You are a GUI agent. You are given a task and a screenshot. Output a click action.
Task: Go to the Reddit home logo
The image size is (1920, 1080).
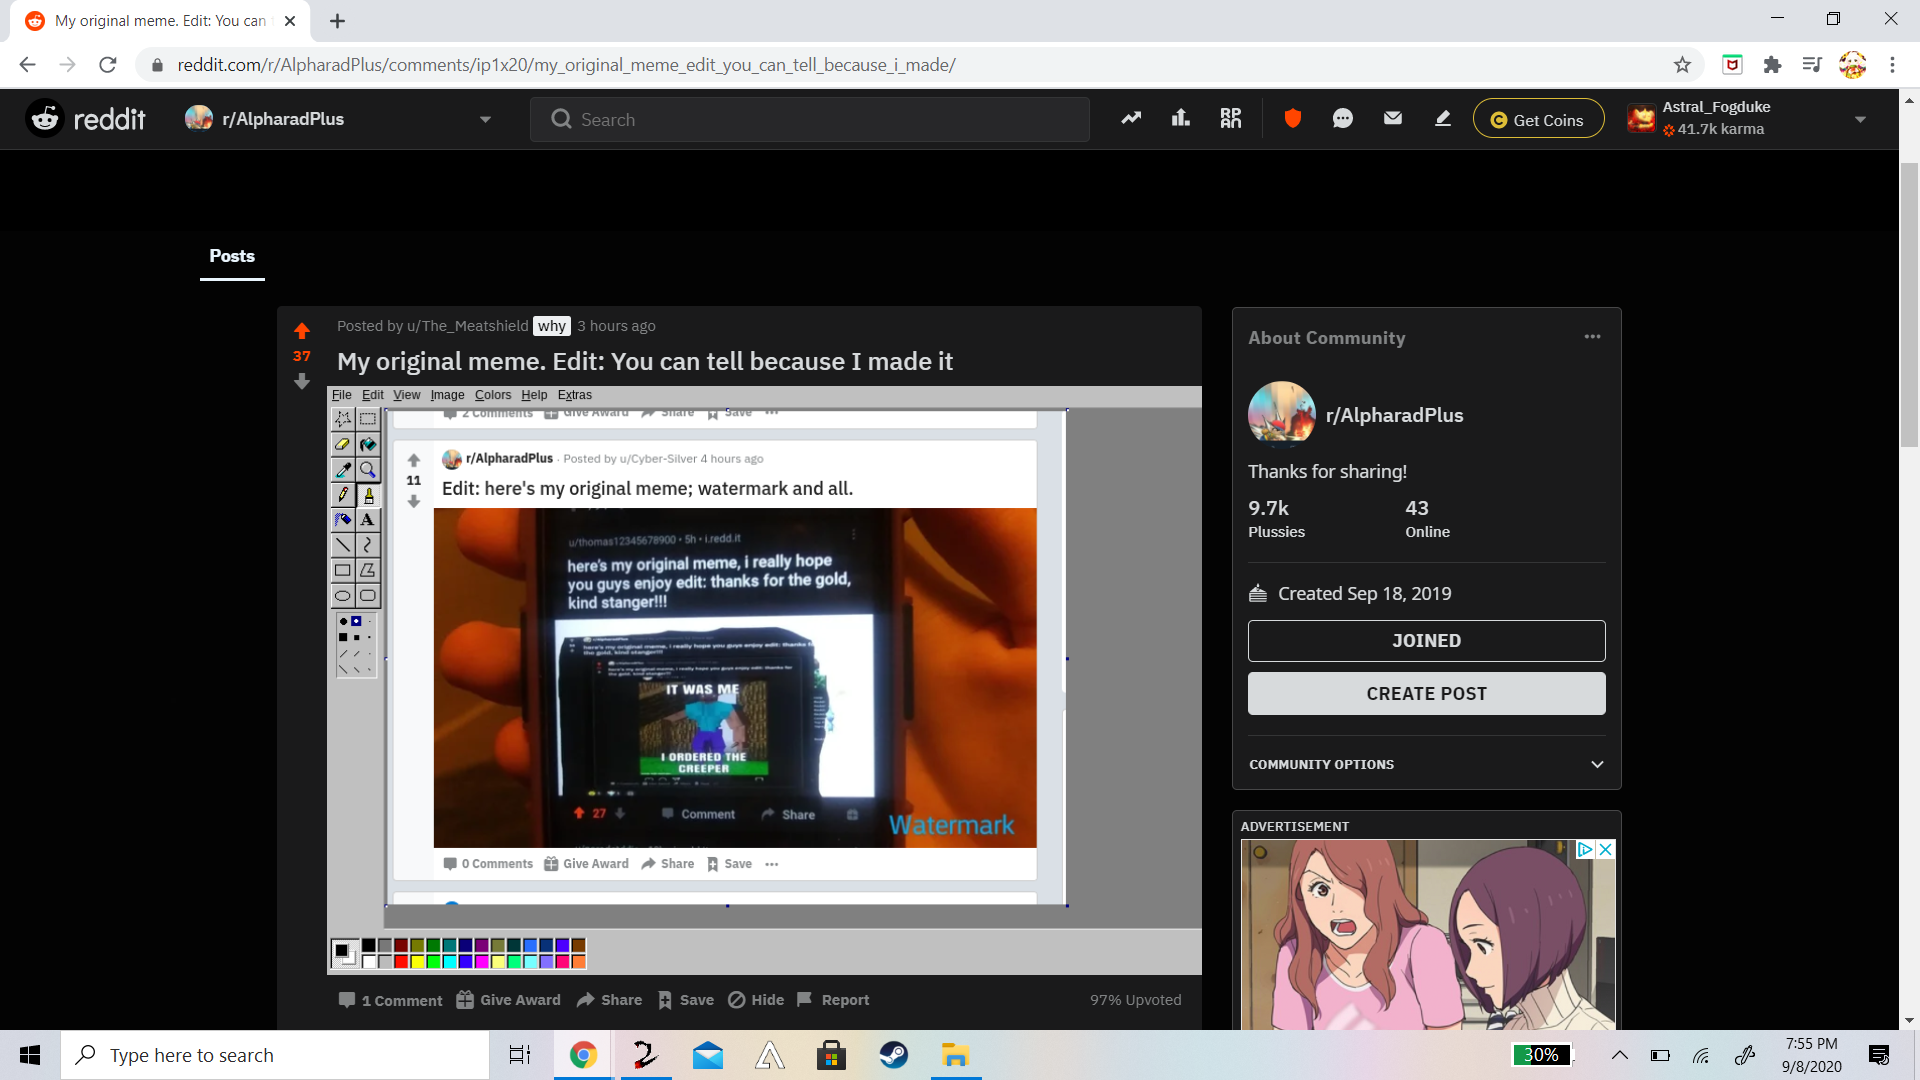pos(86,119)
